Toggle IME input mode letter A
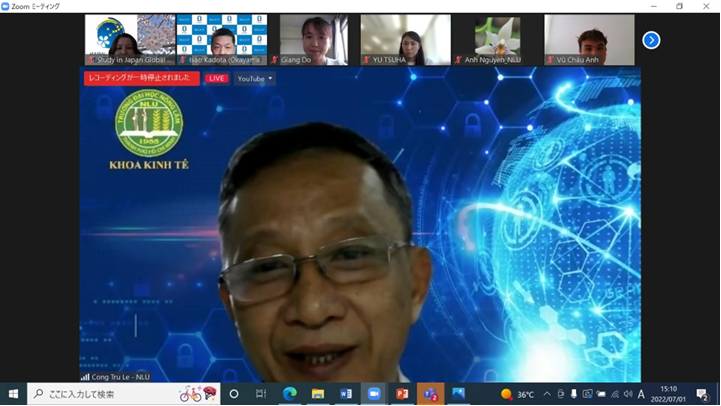This screenshot has height=406, width=721. click(641, 394)
